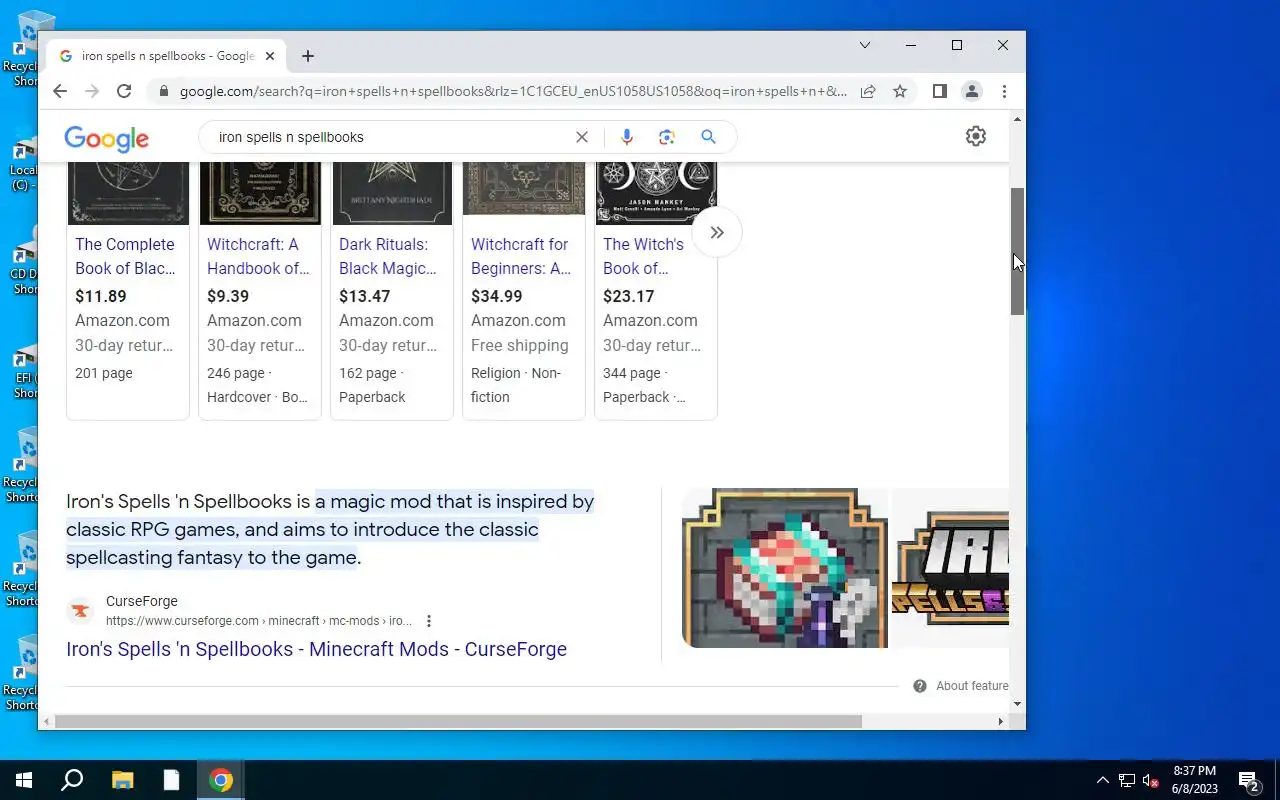Open Witchcraft for Beginners product
Viewport: 1280px width, 800px height.
click(521, 256)
